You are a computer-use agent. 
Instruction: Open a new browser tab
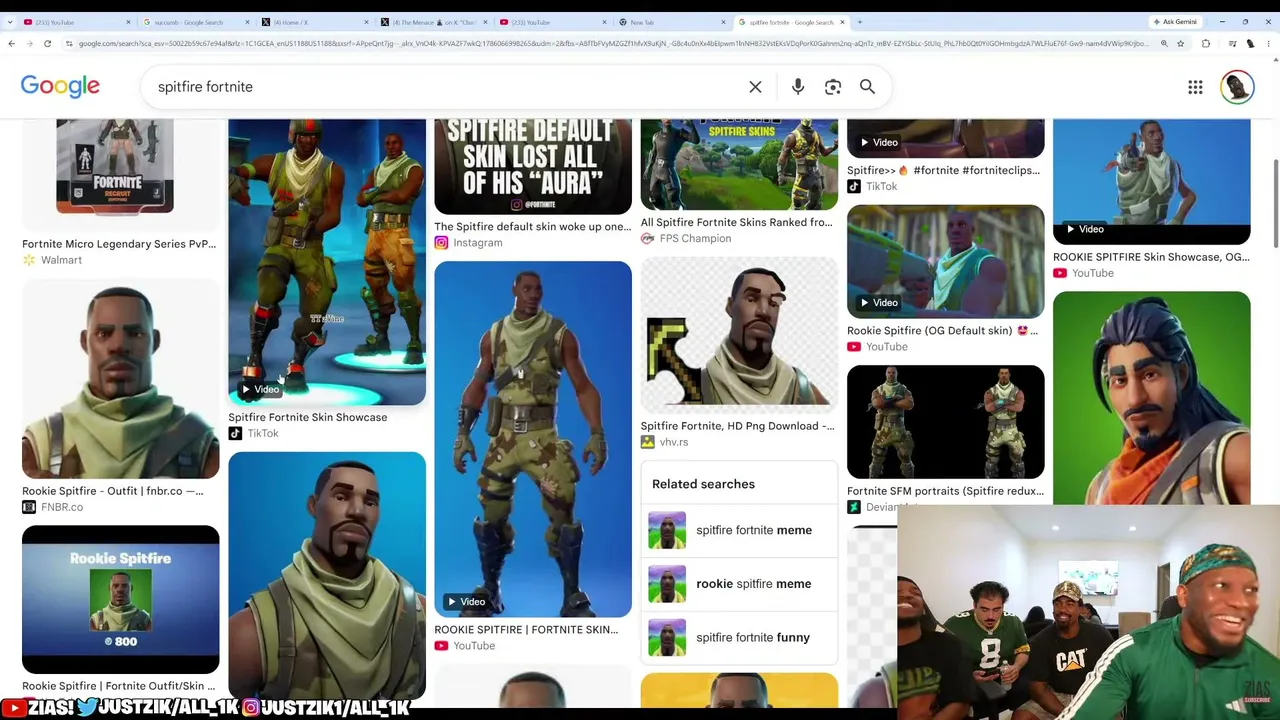pyautogui.click(x=859, y=21)
